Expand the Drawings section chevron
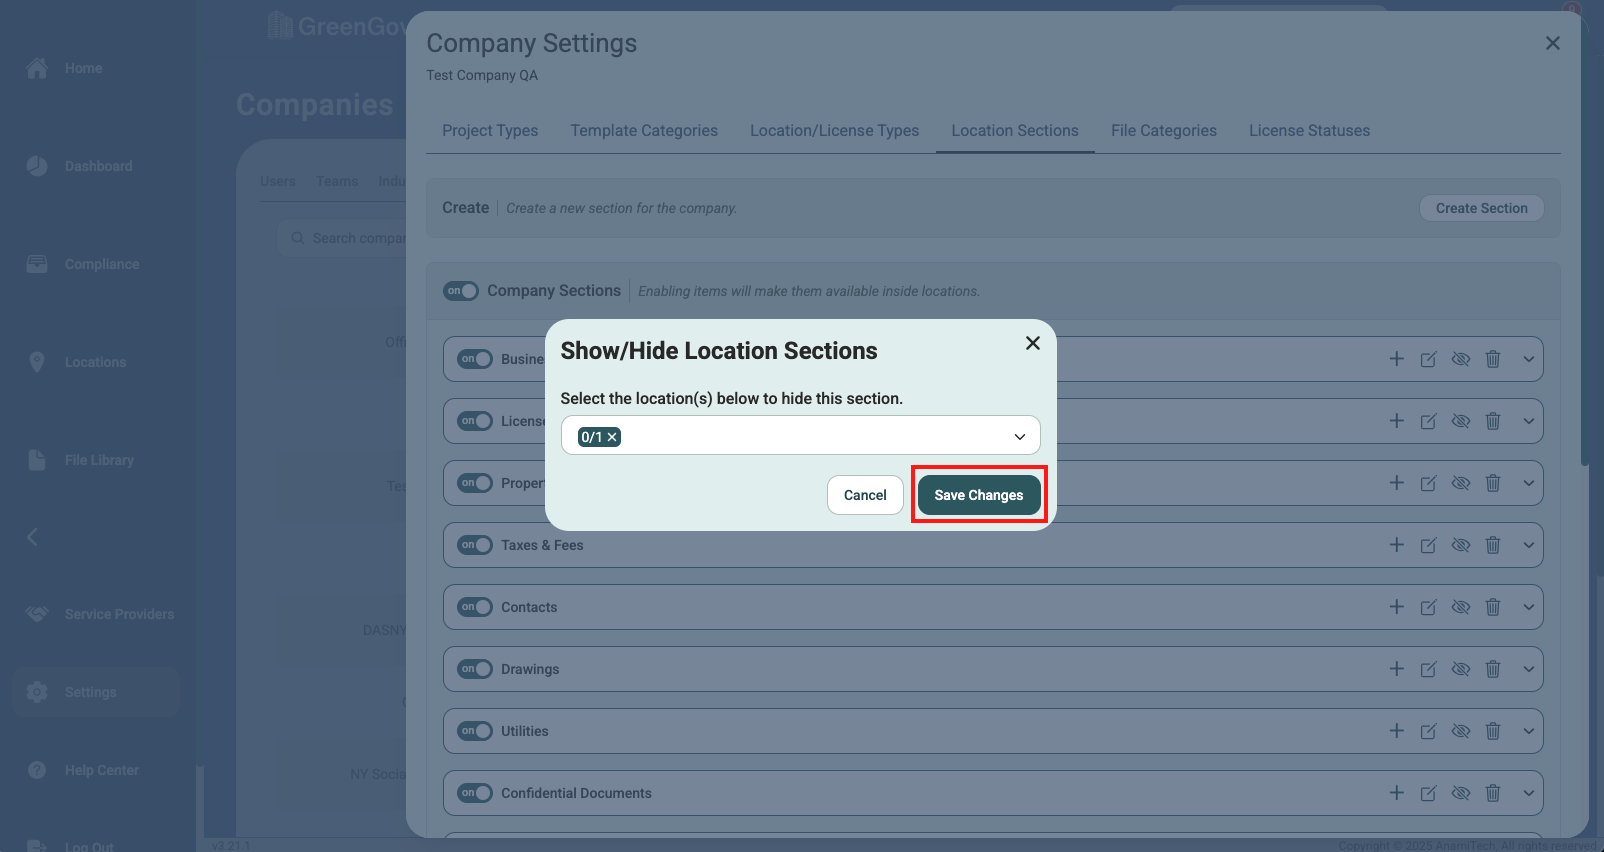Image resolution: width=1604 pixels, height=852 pixels. click(x=1528, y=669)
